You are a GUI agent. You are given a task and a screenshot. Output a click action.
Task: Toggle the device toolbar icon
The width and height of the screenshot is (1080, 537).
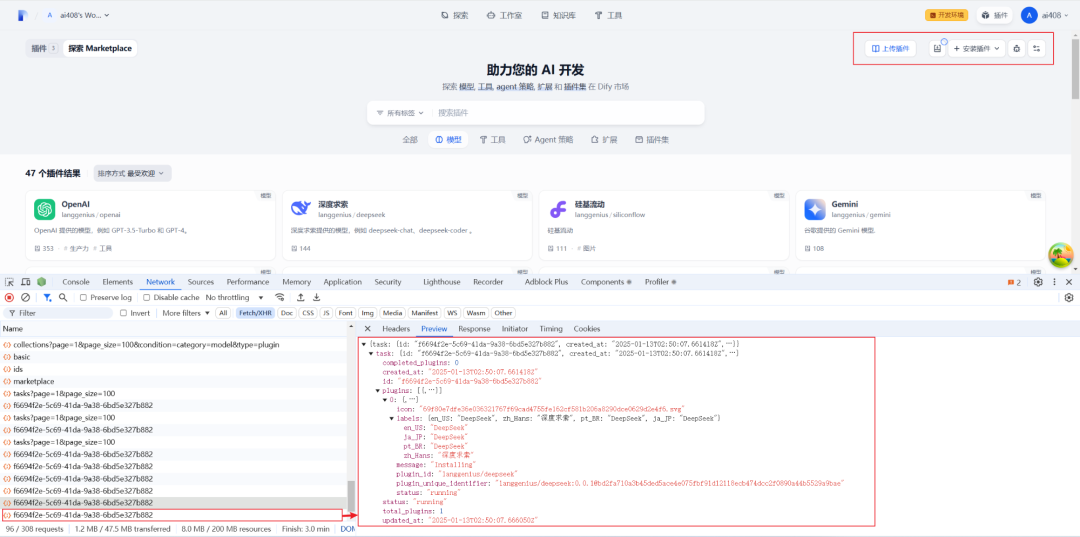click(25, 282)
